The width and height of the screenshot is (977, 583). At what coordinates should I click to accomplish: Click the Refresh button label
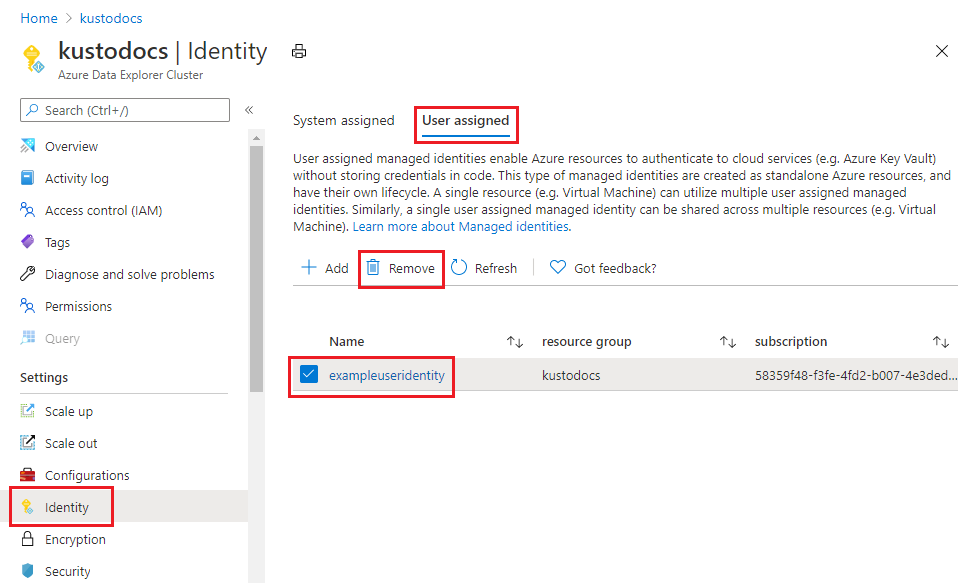(x=496, y=268)
